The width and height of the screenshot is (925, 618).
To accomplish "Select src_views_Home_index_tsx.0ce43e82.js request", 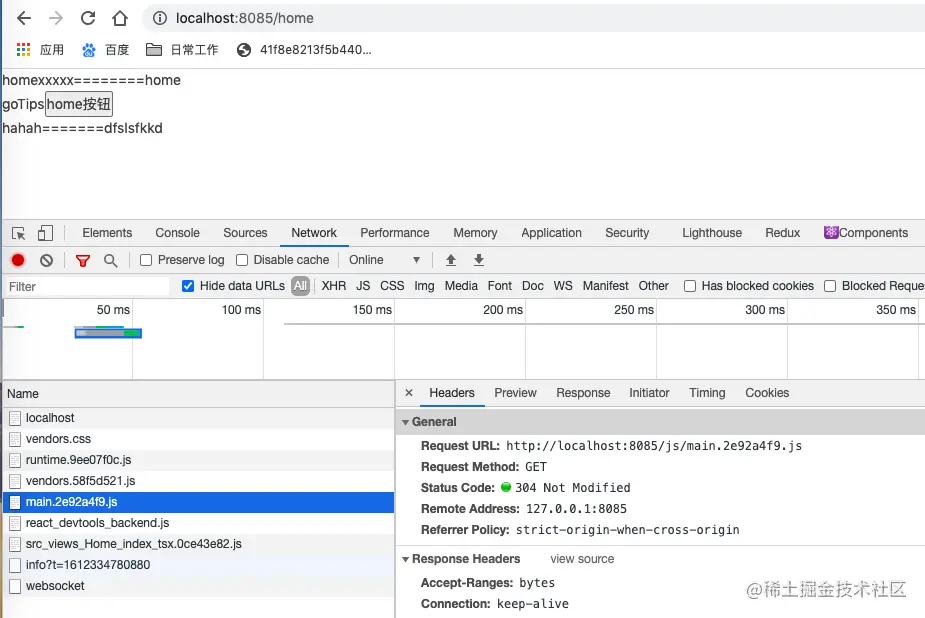I will (x=198, y=544).
